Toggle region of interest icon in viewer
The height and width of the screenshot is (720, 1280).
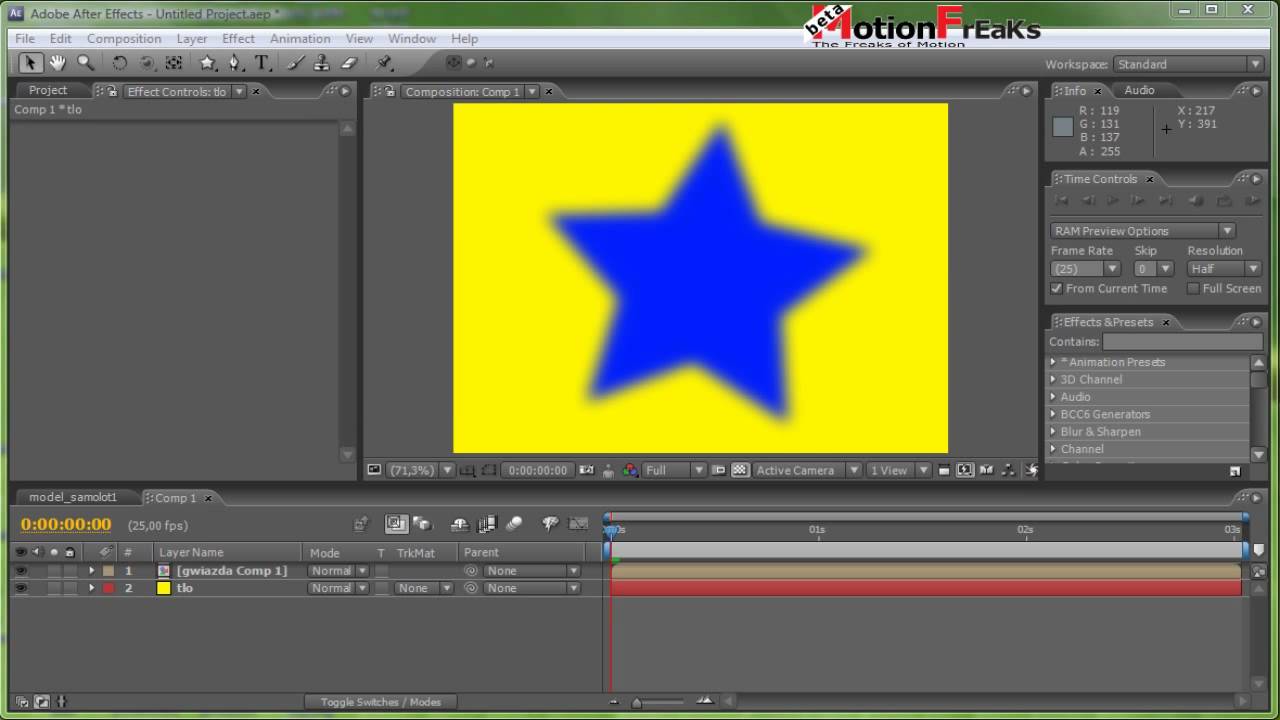tap(718, 470)
